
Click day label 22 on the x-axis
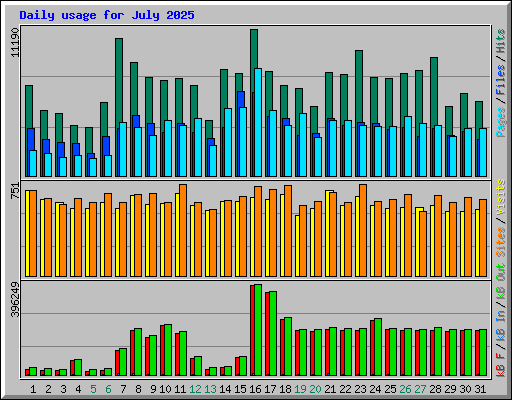(x=345, y=389)
